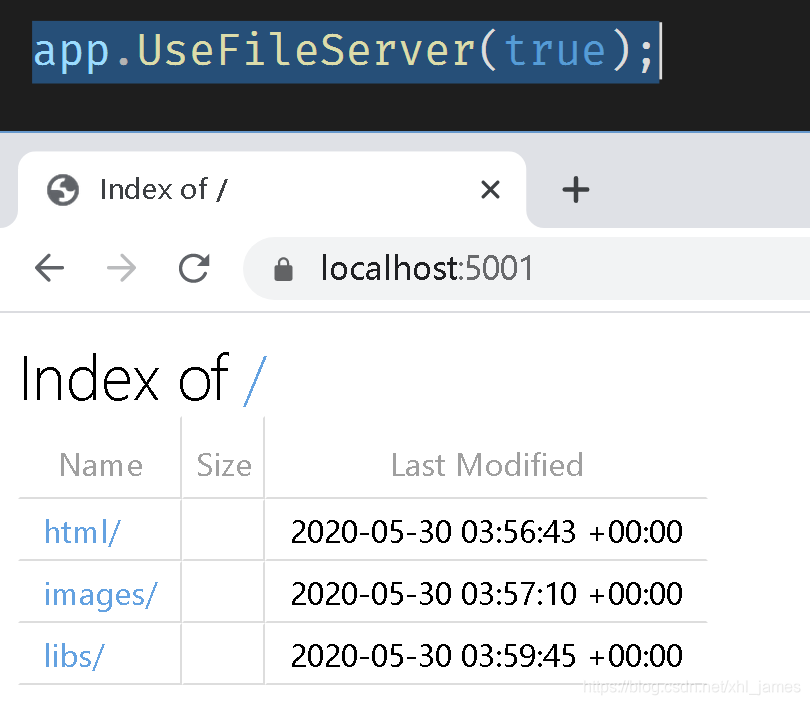The height and width of the screenshot is (705, 810).
Task: Click the date 2020-05-30 03:57:10 +00:00
Action: [487, 593]
